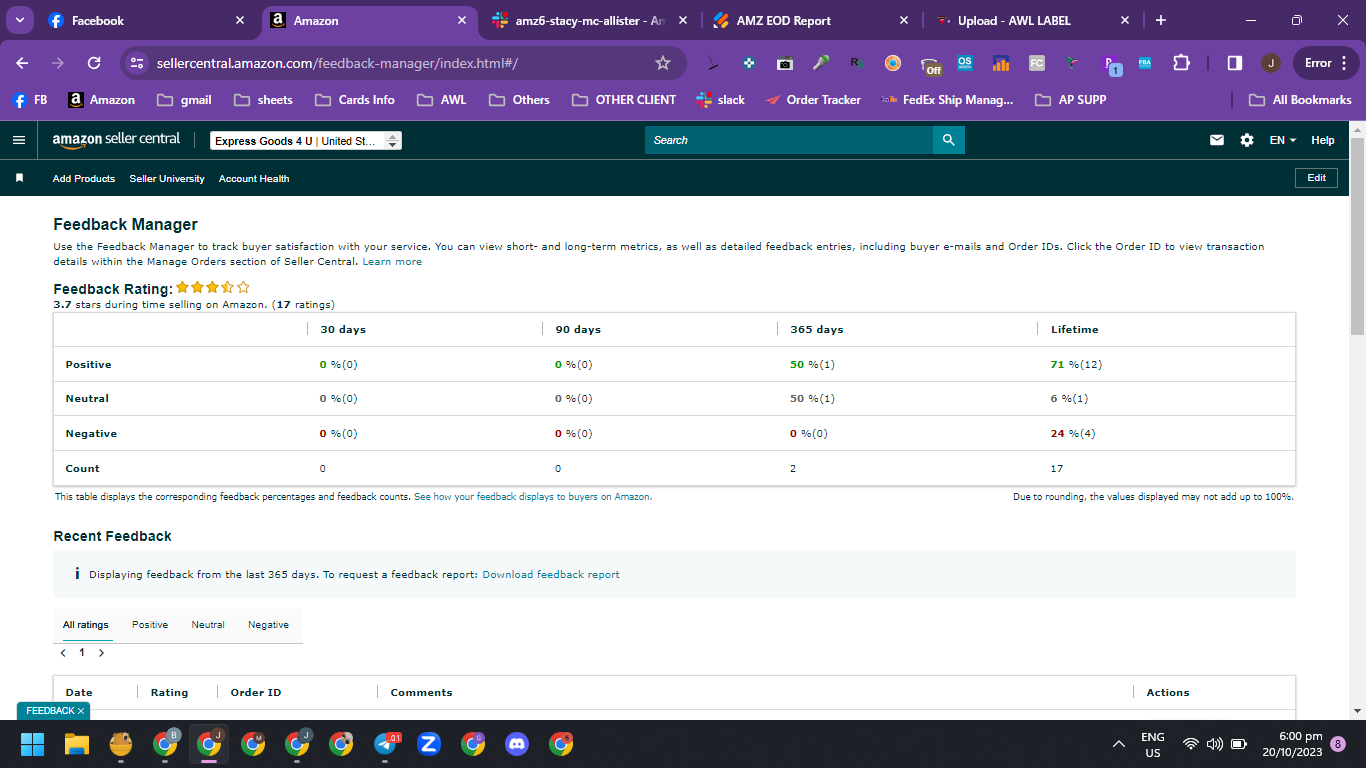1366x768 pixels.
Task: Open the Seller Central messages envelope
Action: point(1217,140)
